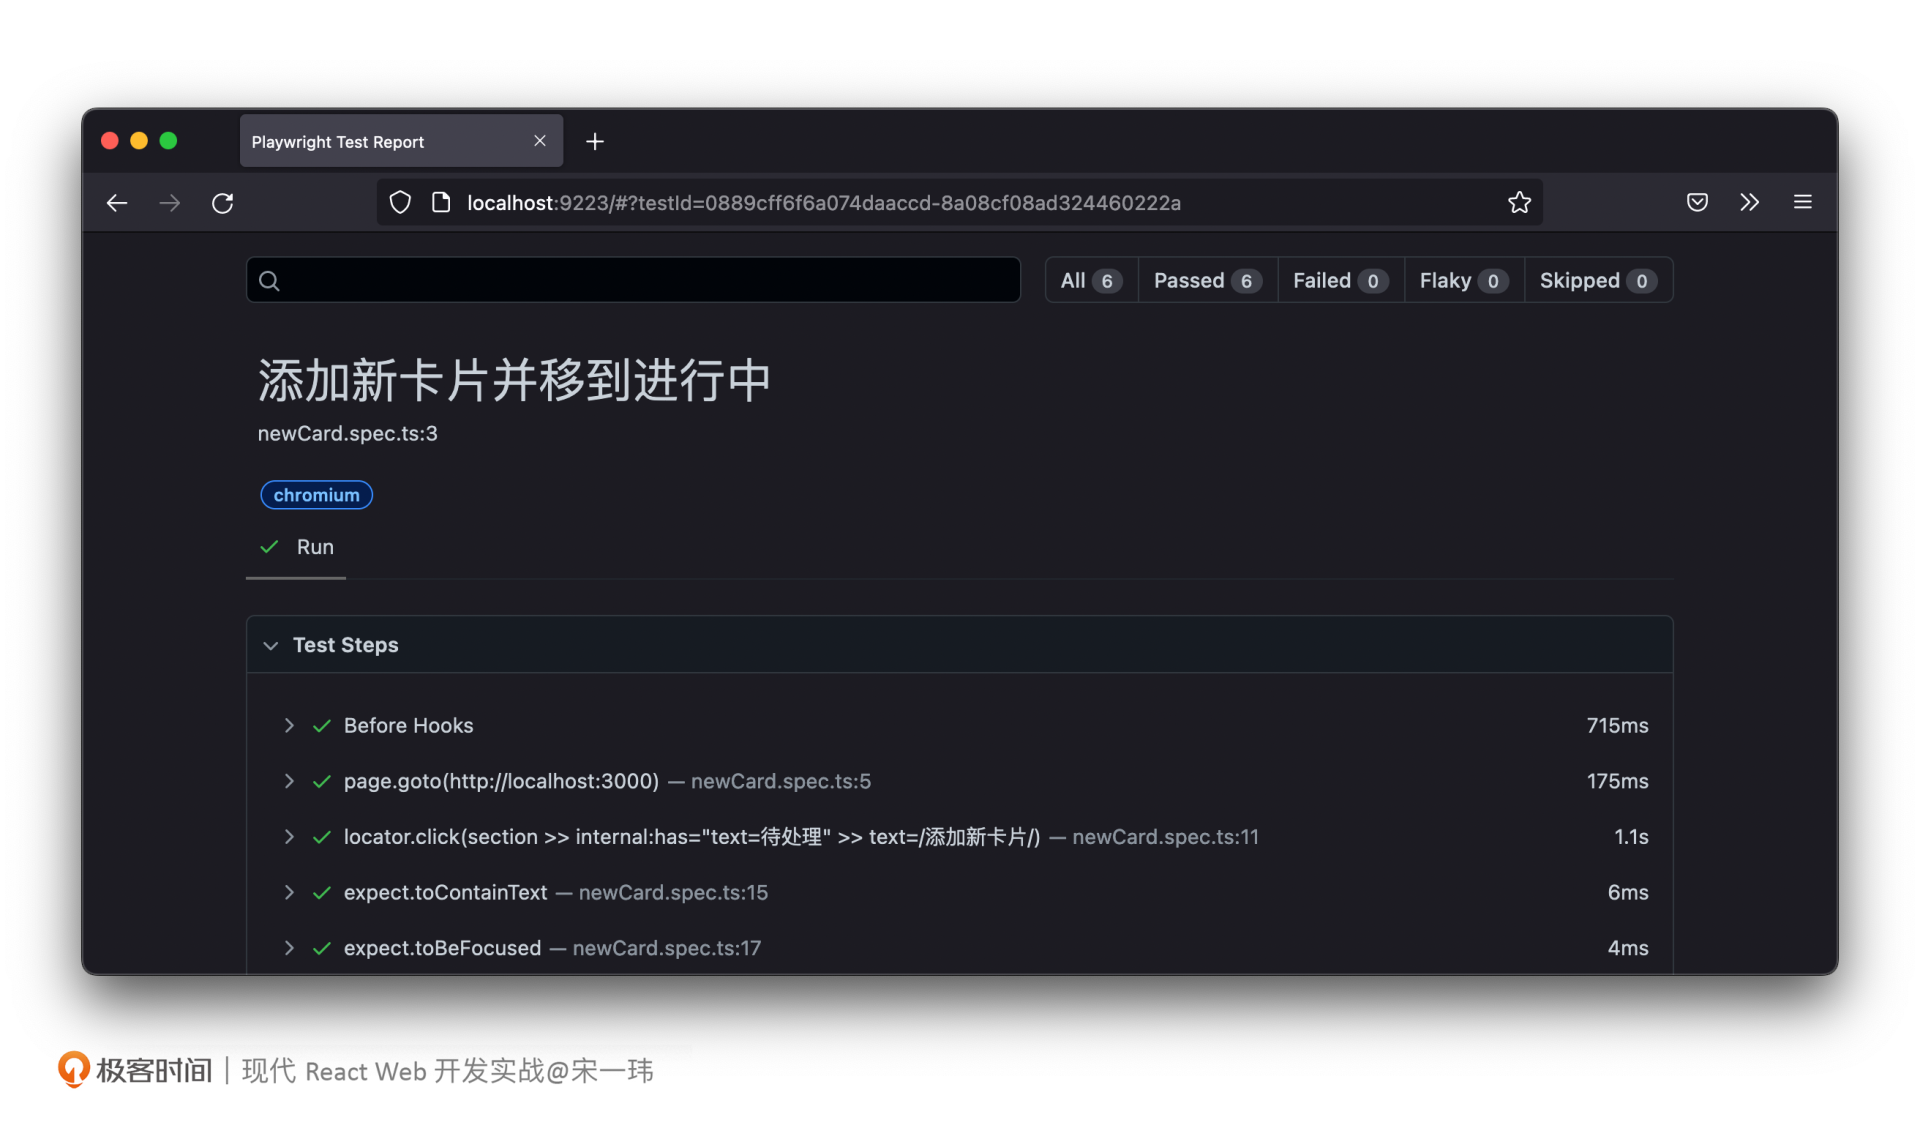Click the chromium project label
The width and height of the screenshot is (1920, 1128).
[316, 495]
